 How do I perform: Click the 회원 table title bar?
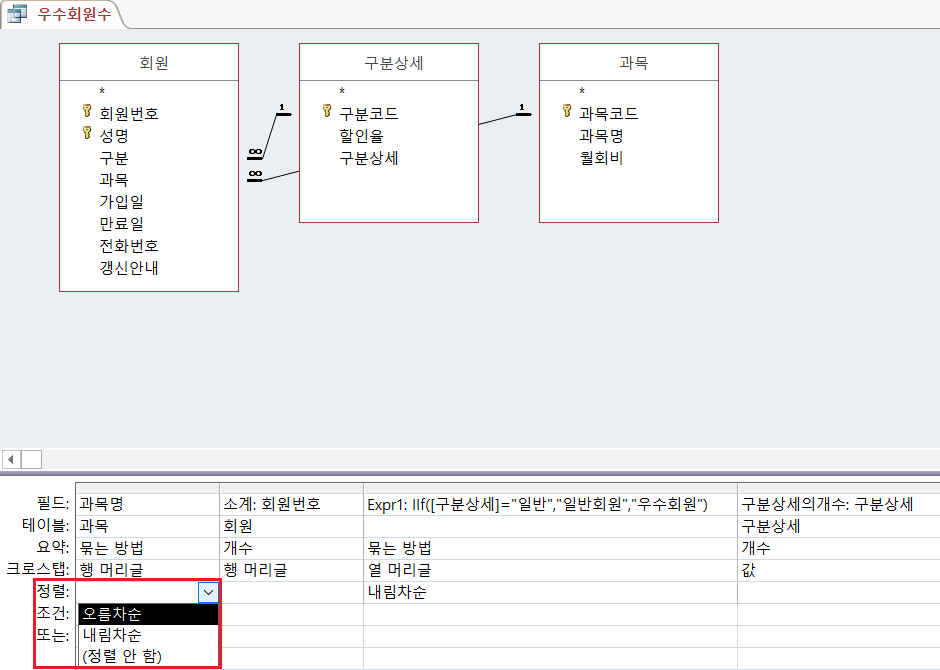coord(149,62)
